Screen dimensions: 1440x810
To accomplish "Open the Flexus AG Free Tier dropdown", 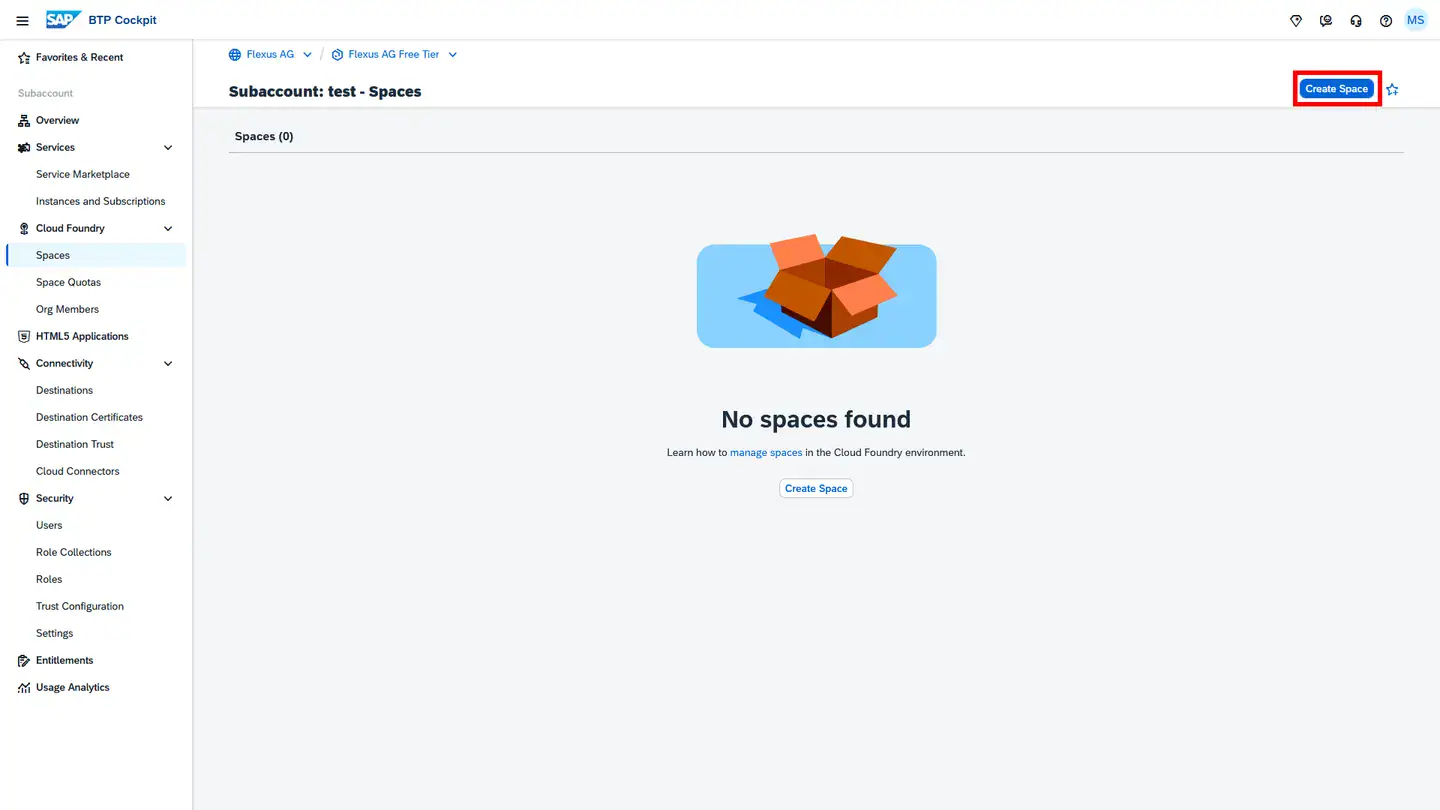I will point(452,55).
